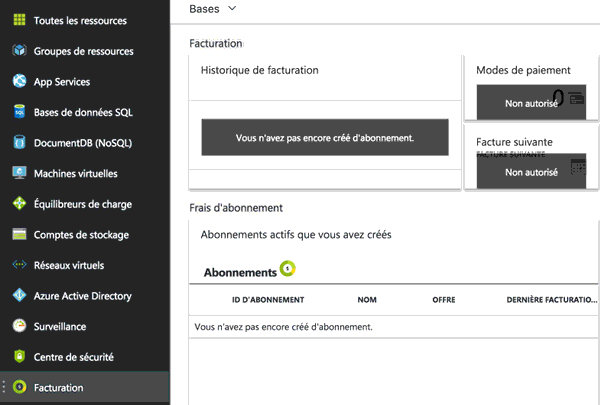Expand the Bases dropdown chevron
The image size is (600, 405).
pos(232,8)
